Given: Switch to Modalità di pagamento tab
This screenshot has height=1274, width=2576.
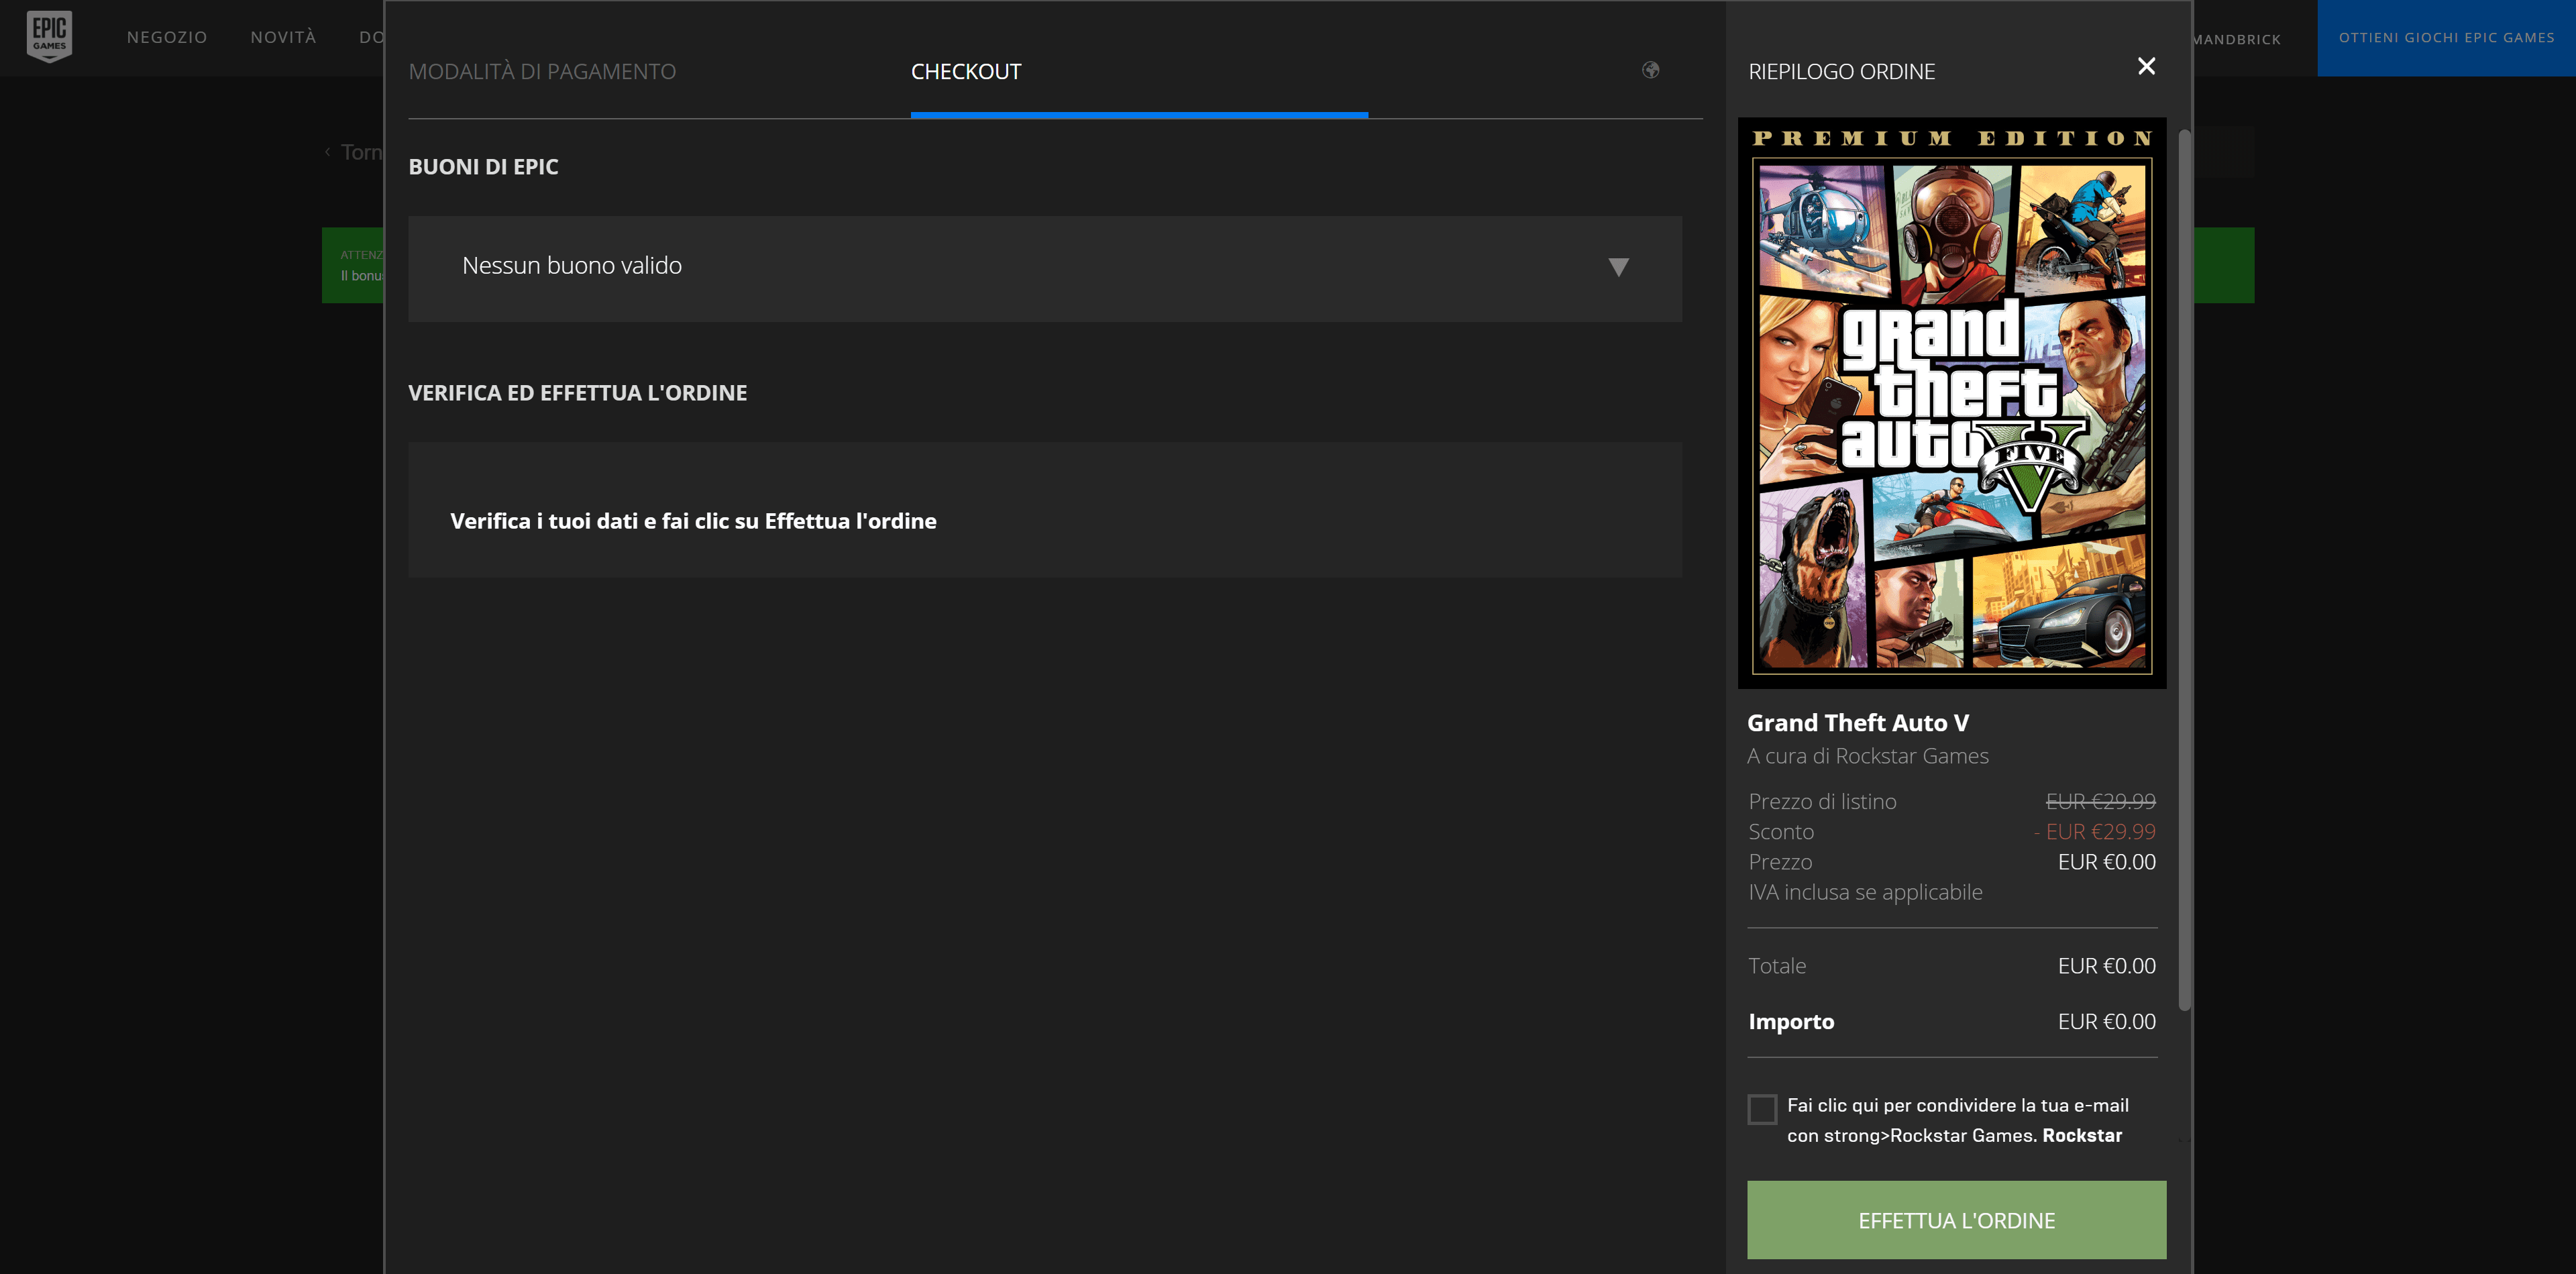Looking at the screenshot, I should point(542,72).
